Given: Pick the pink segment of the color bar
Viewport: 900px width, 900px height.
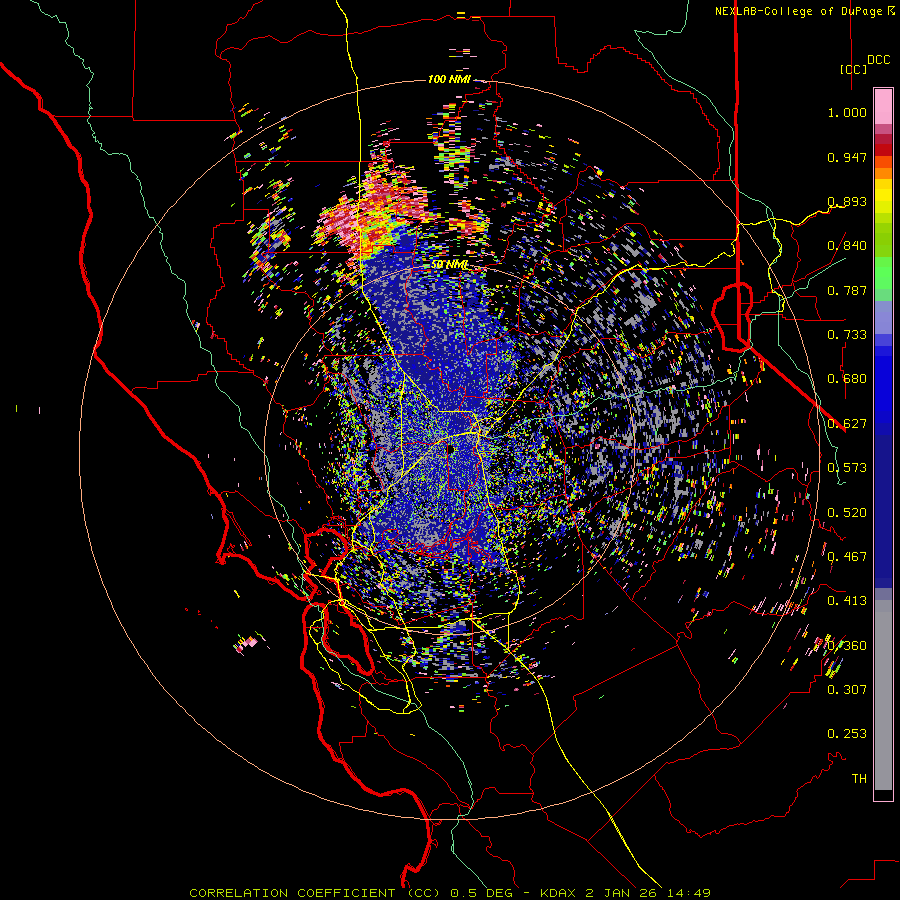Looking at the screenshot, I should pyautogui.click(x=883, y=106).
